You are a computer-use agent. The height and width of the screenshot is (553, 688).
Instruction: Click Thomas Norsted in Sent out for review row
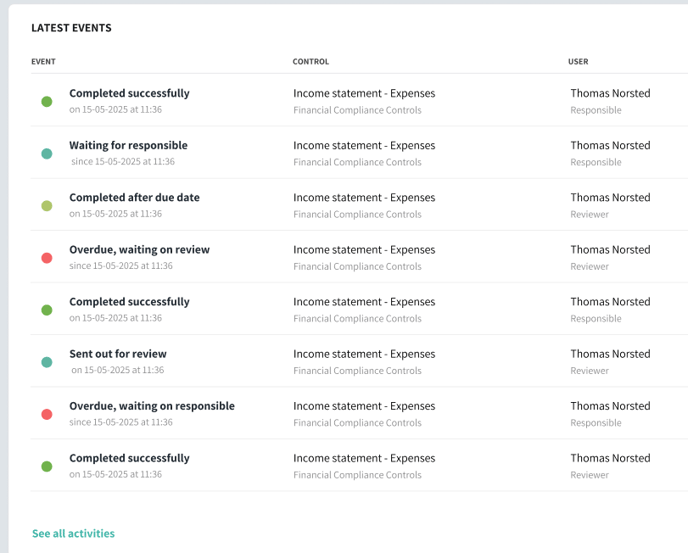click(610, 354)
